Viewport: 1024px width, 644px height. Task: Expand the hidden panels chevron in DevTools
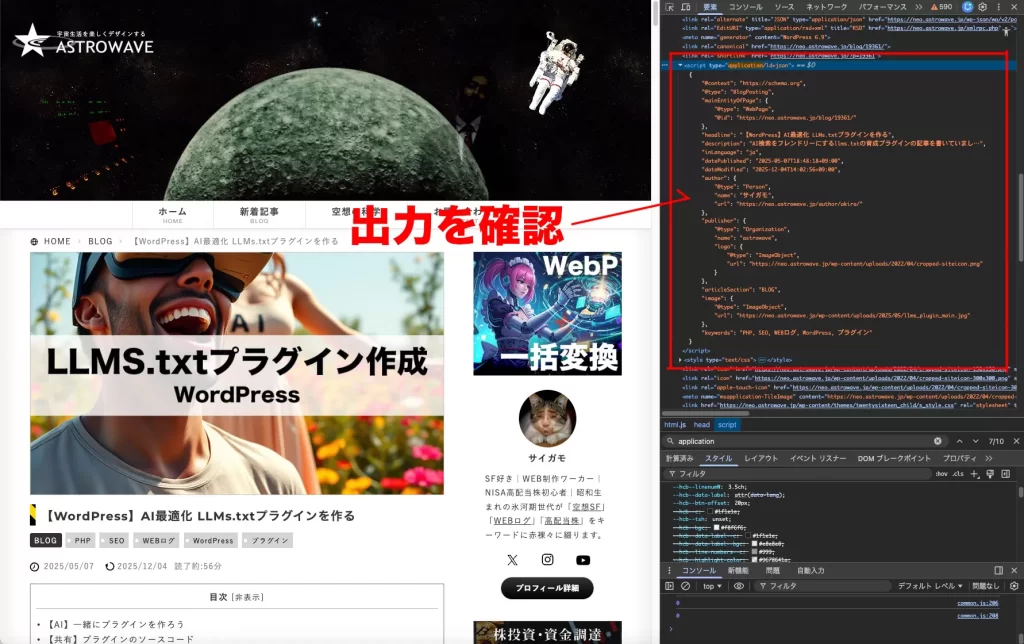[916, 5]
